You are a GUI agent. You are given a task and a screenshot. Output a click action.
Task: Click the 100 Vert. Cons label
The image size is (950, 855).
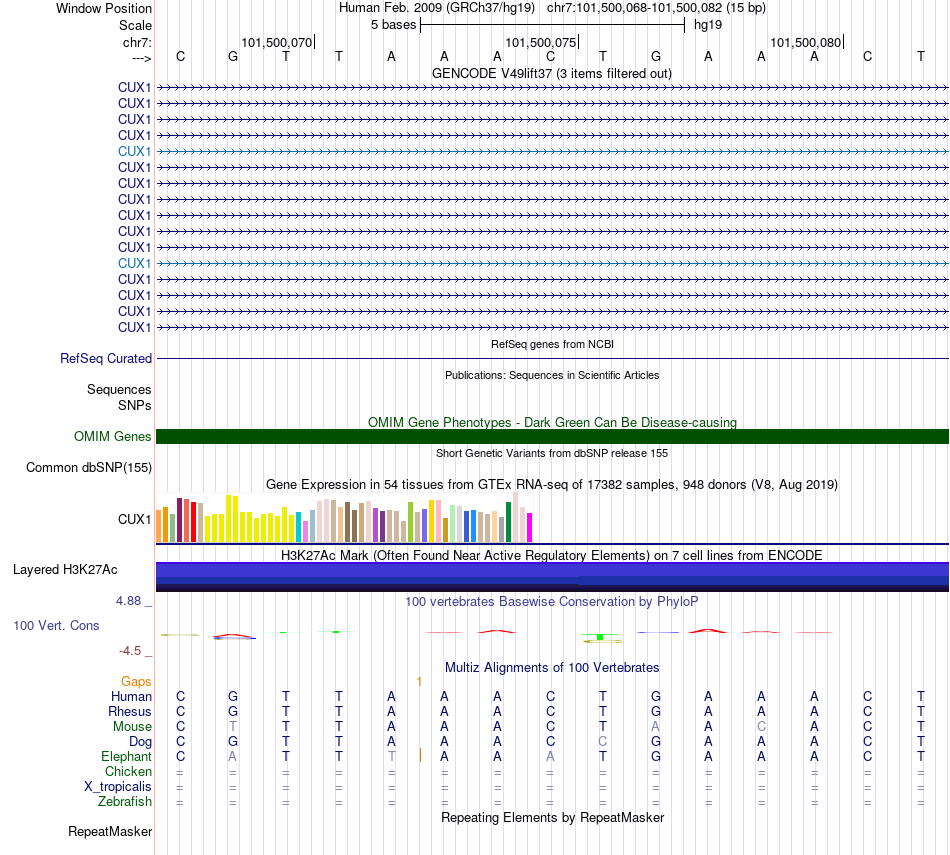56,625
